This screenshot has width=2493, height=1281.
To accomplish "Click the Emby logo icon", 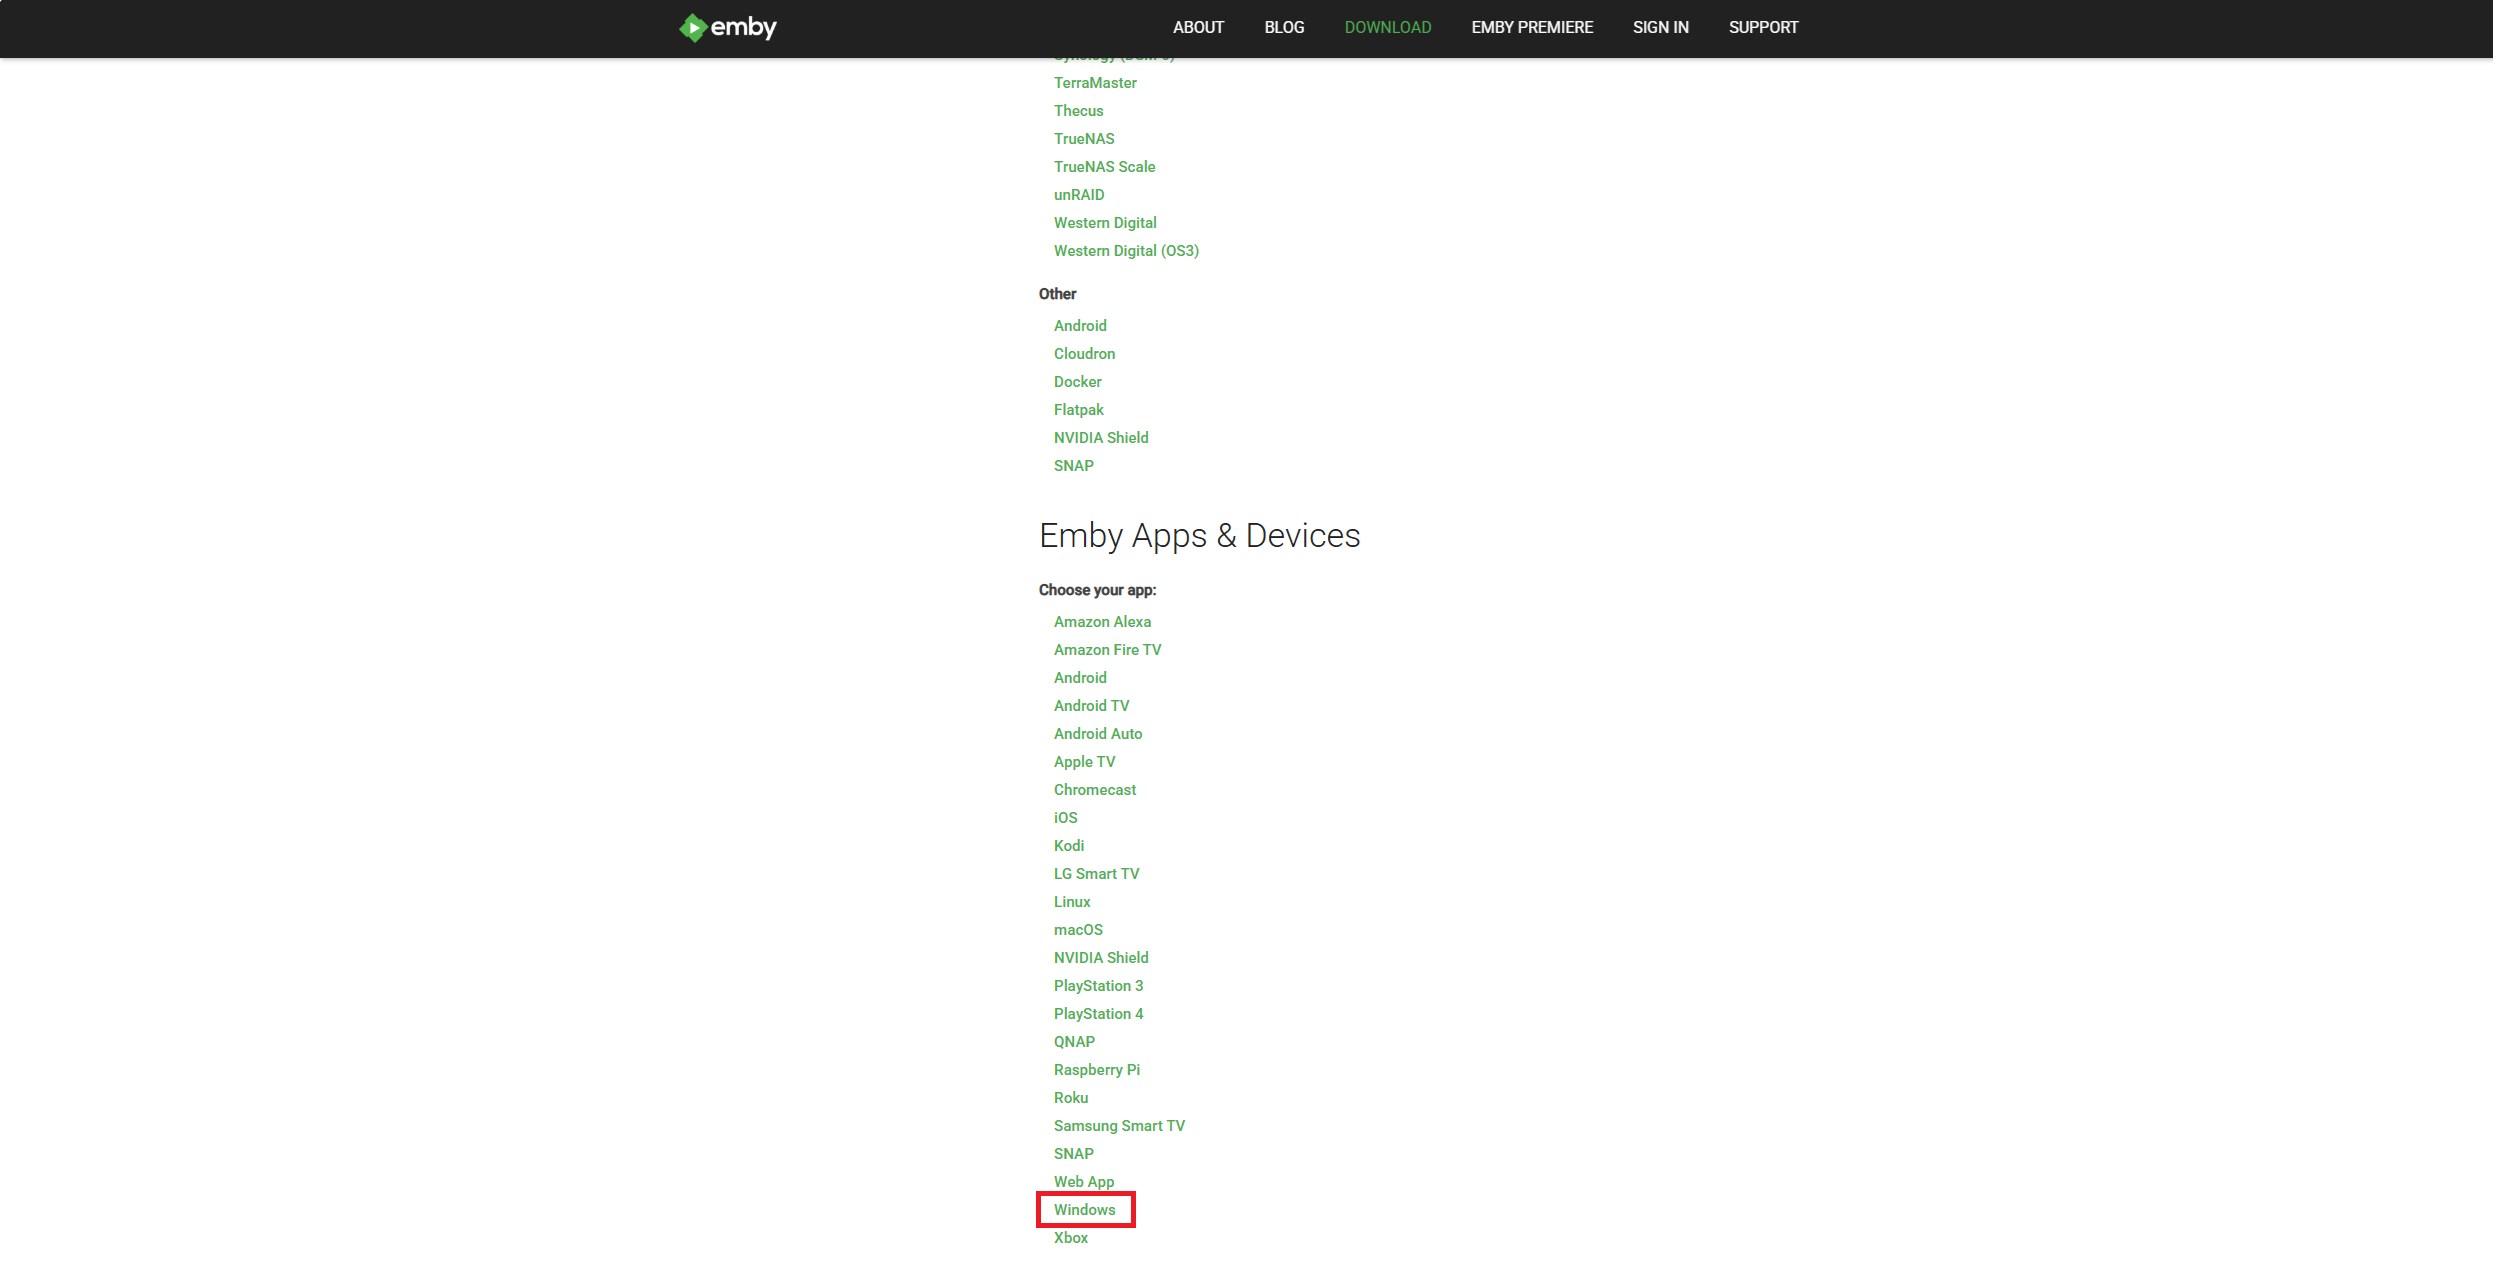I will tap(692, 28).
